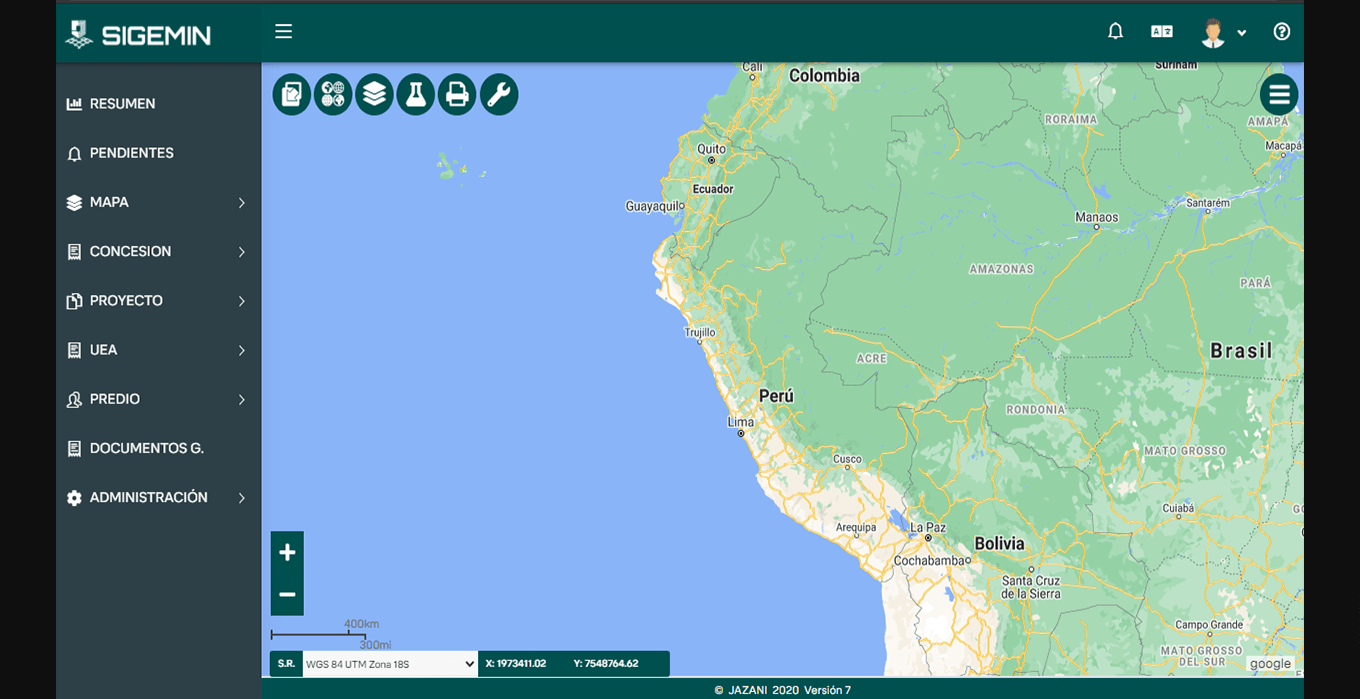The image size is (1360, 699).
Task: Zoom in the map with plus button
Action: [x=287, y=552]
